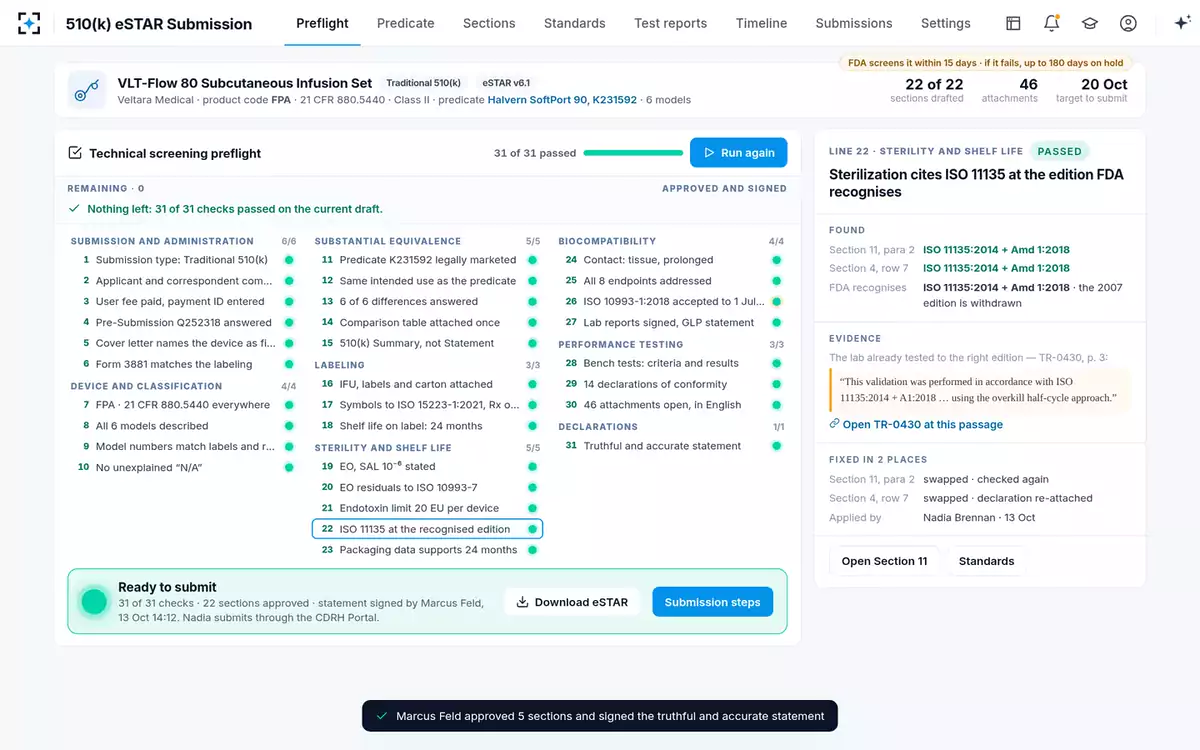
Task: Select check 6 Form 3881 matches the labeling
Action: pos(185,364)
